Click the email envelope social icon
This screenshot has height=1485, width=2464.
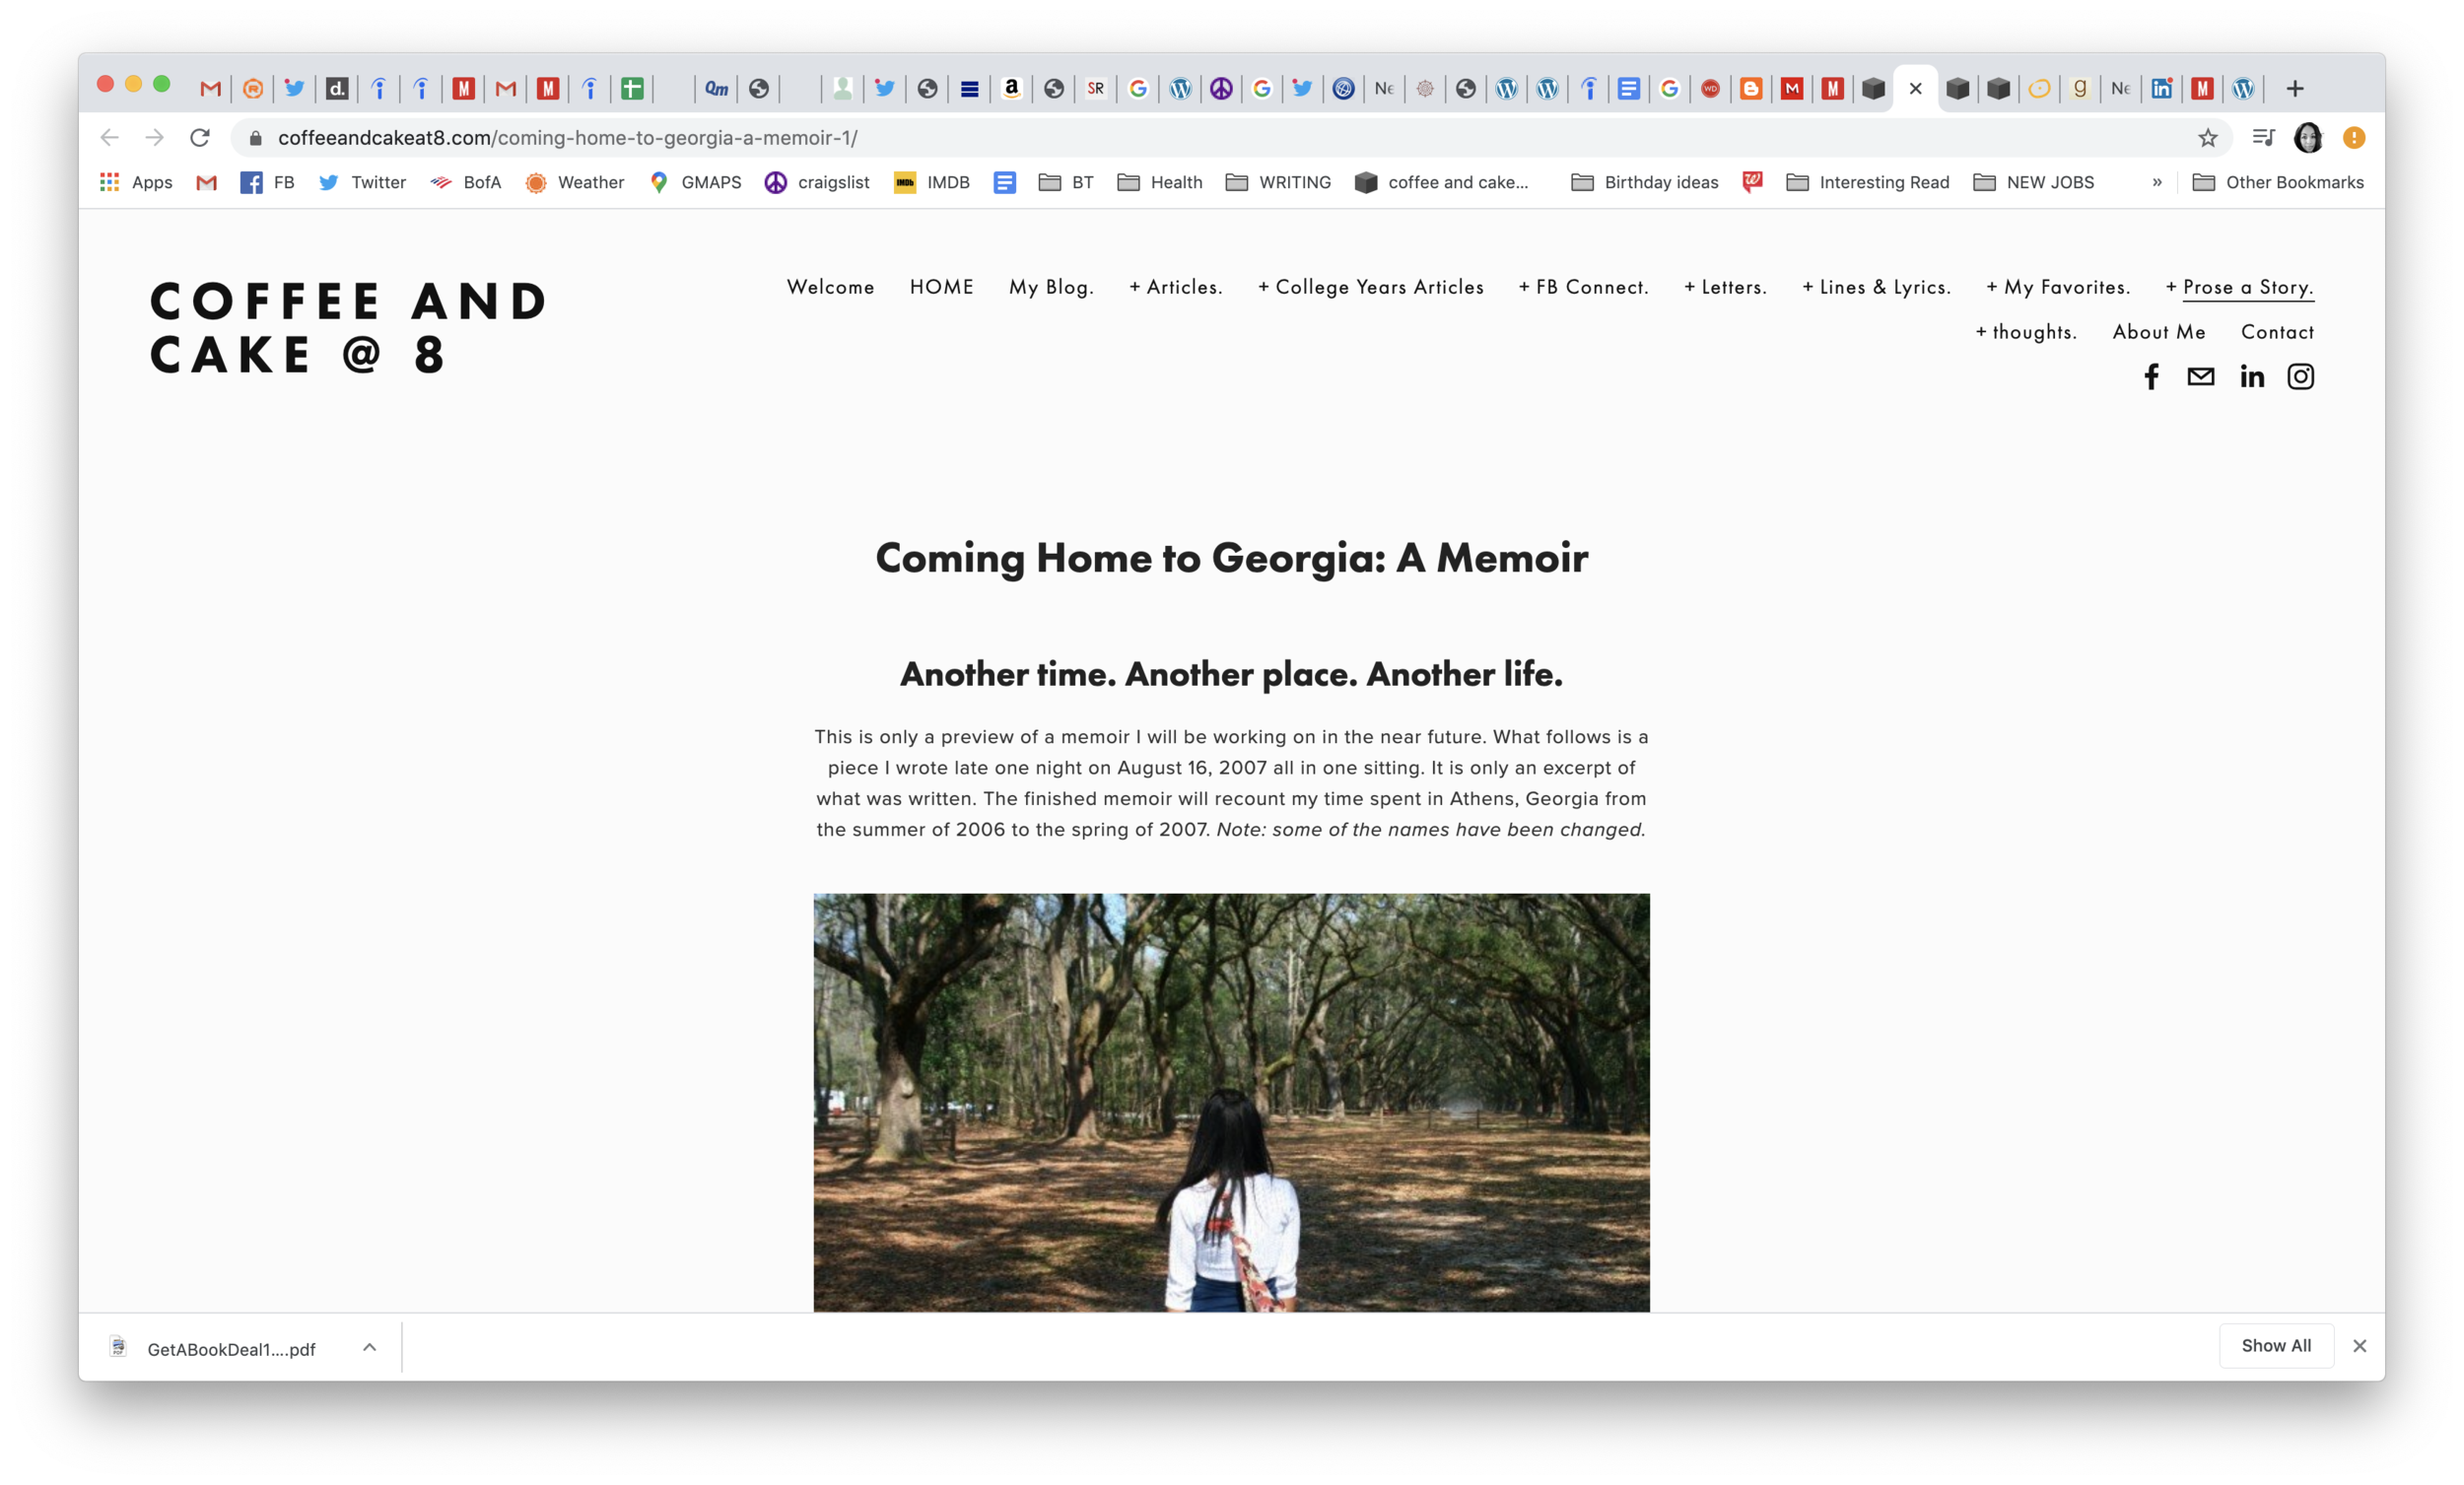click(x=2200, y=377)
